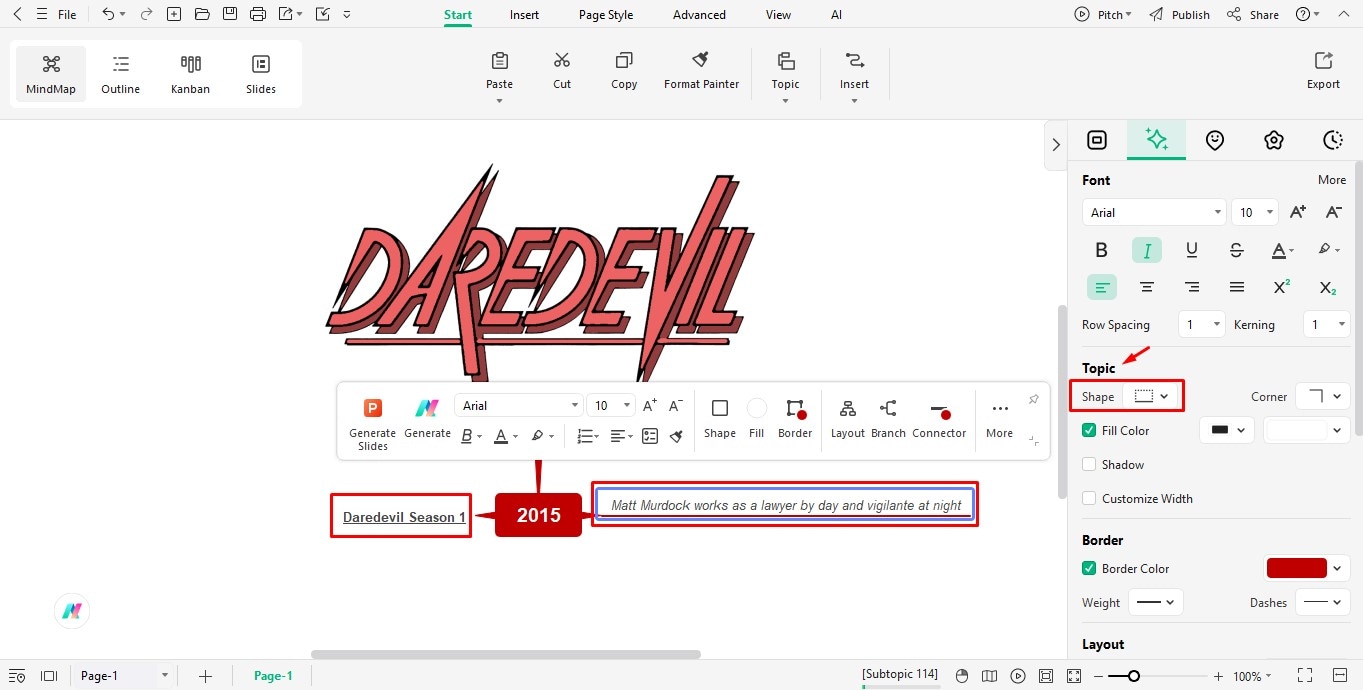The width and height of the screenshot is (1363, 690).
Task: Switch to Advanced tab
Action: click(699, 15)
